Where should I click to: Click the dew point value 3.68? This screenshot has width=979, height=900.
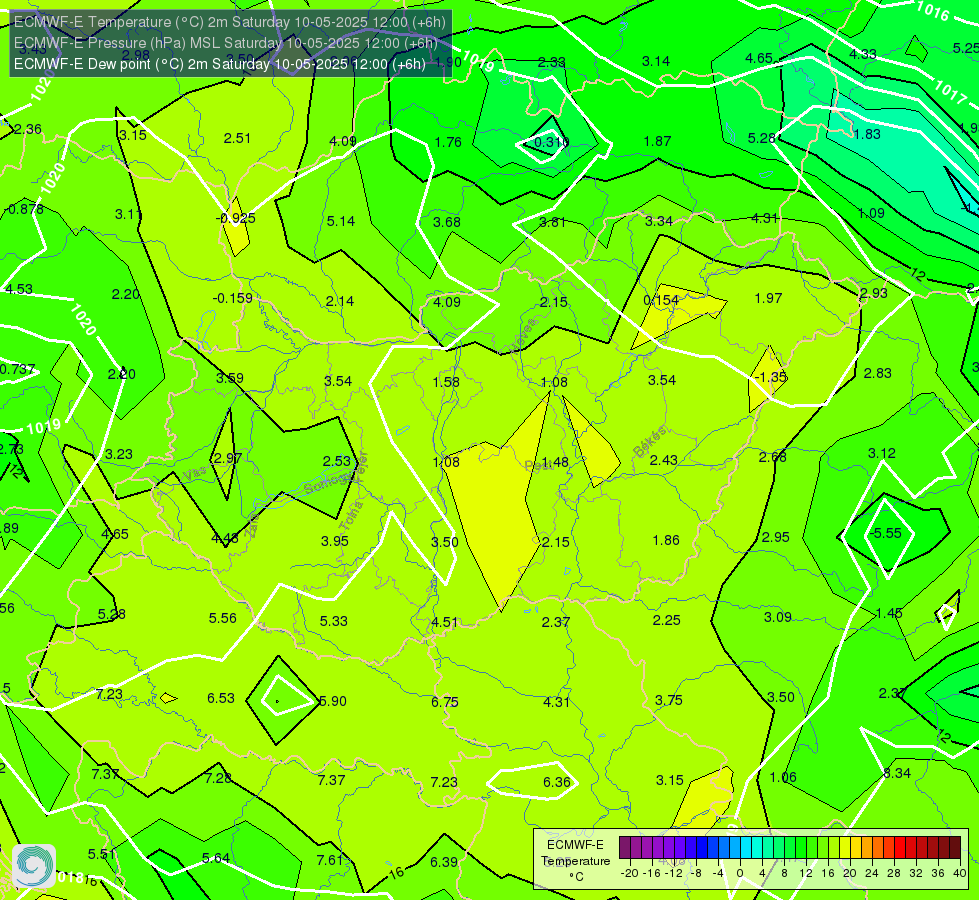(x=447, y=222)
